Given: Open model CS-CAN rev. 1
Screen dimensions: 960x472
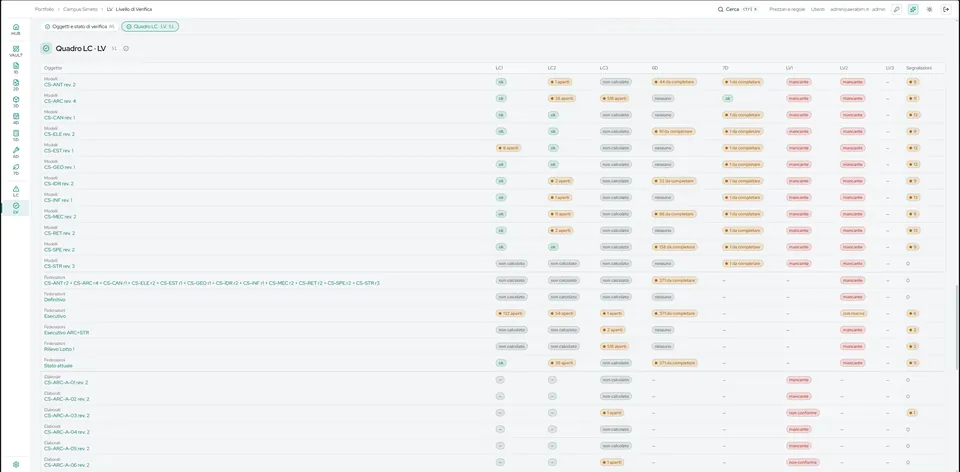Looking at the screenshot, I should [60, 118].
